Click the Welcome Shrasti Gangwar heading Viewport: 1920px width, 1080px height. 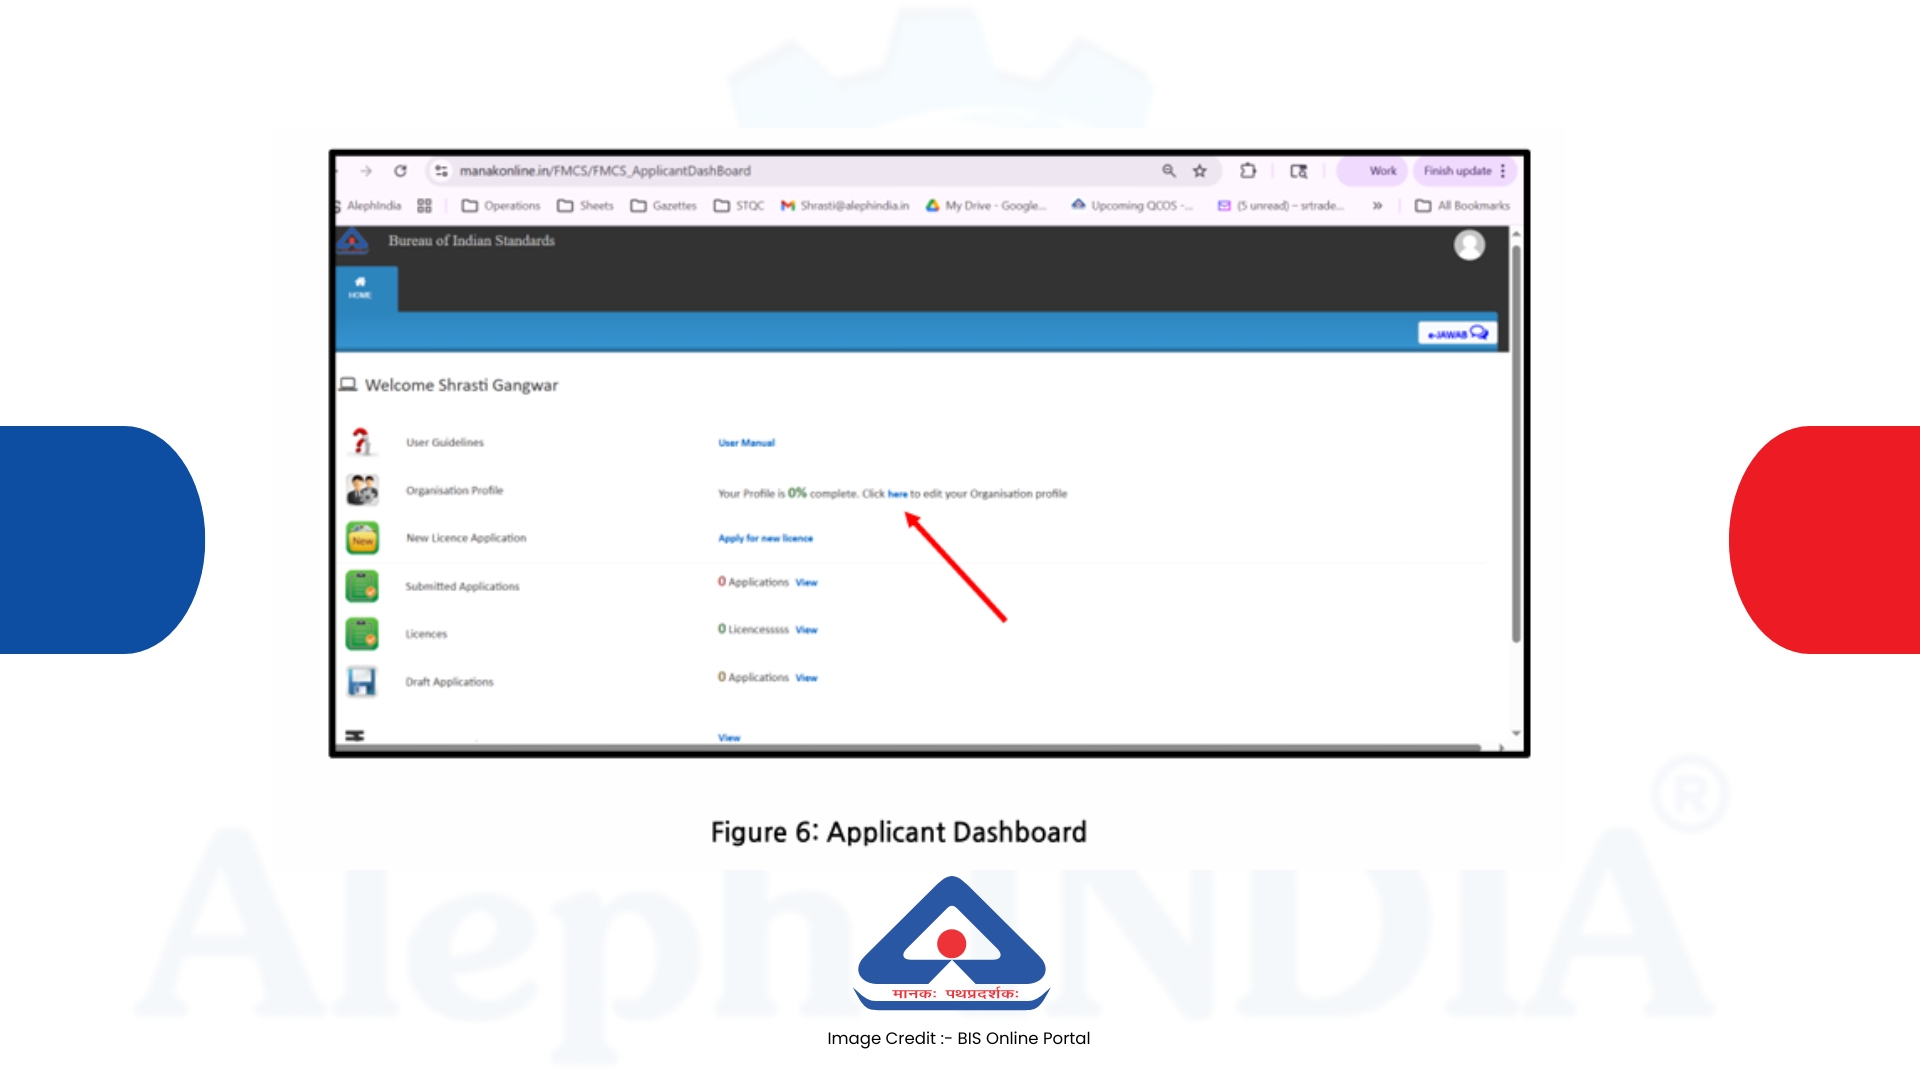[x=461, y=385]
